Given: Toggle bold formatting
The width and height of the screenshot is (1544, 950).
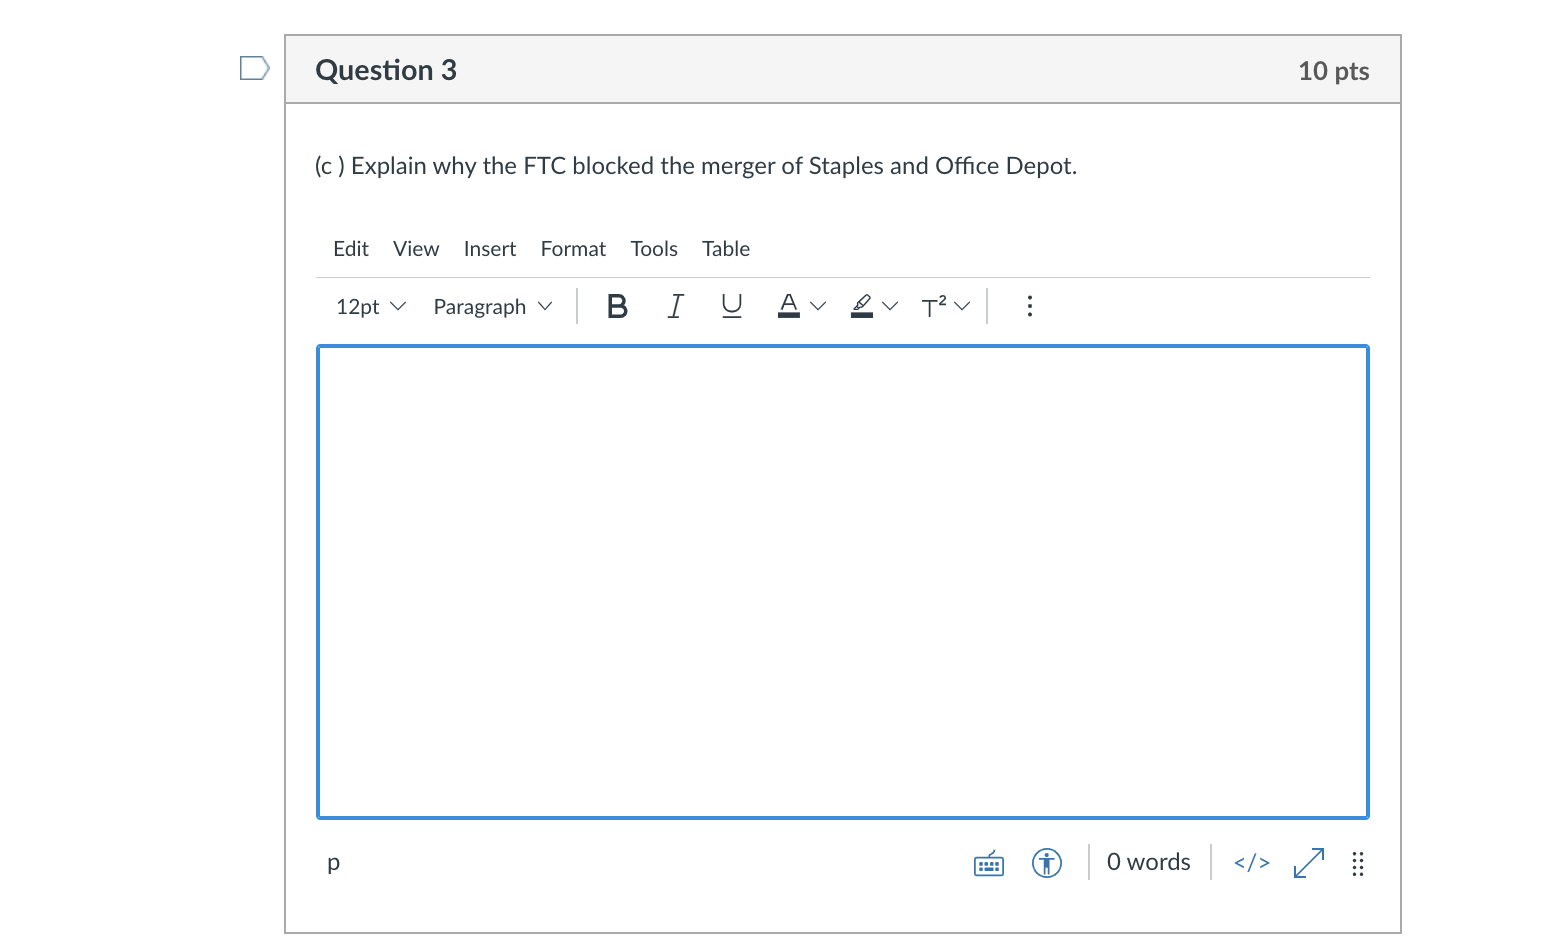Looking at the screenshot, I should 618,306.
